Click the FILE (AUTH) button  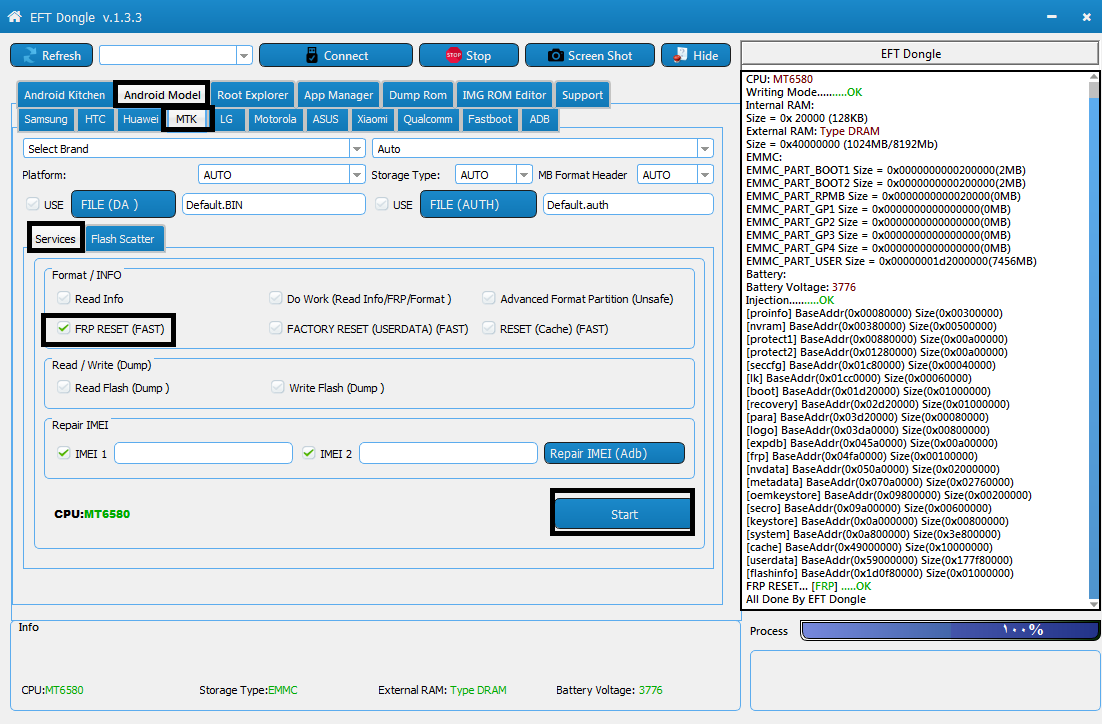click(x=478, y=204)
